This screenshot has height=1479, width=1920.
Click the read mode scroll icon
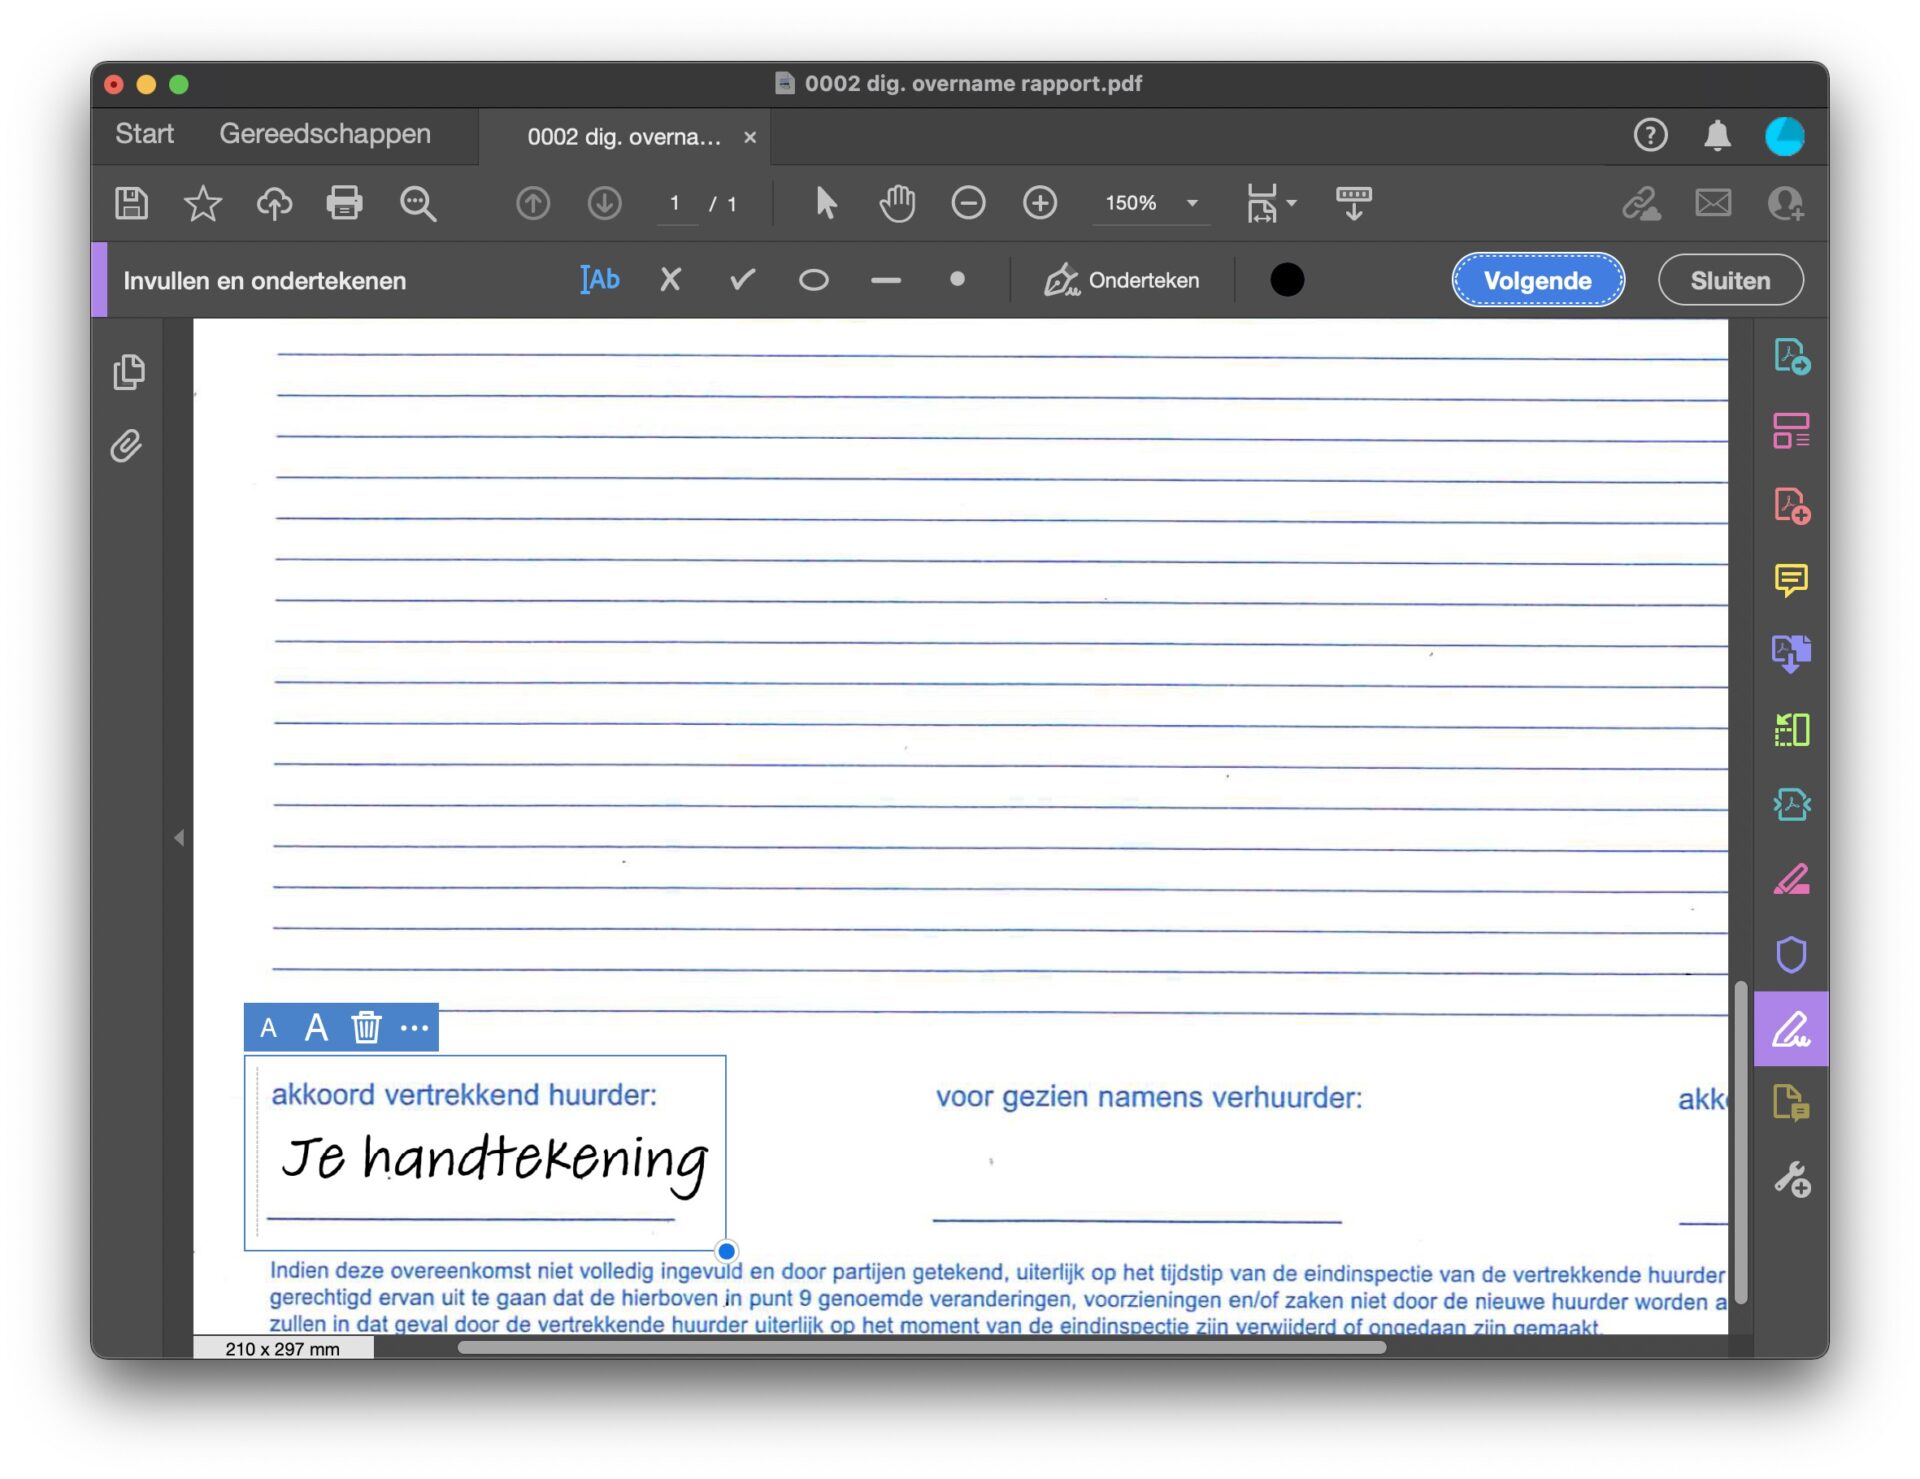point(1354,203)
